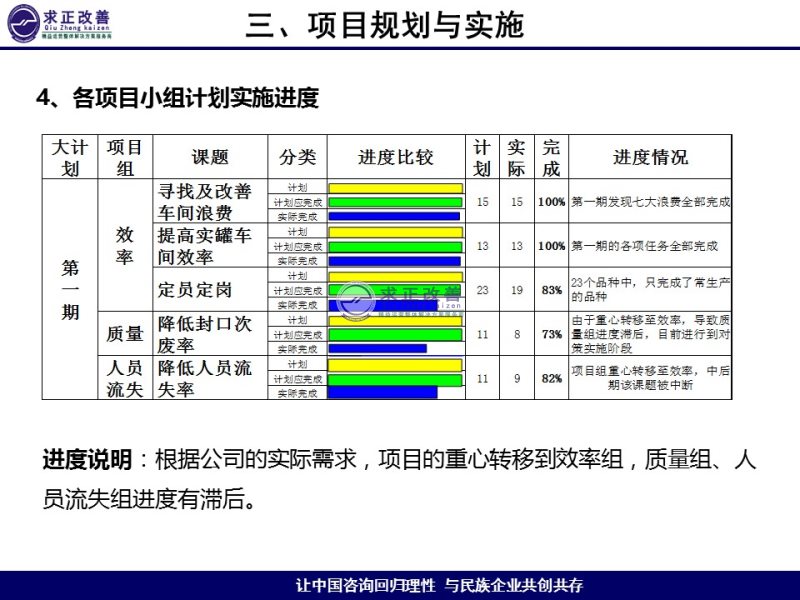This screenshot has height=600, width=800.
Task: Click the blue actual bar for 降低封口次废率
Action: (378, 349)
